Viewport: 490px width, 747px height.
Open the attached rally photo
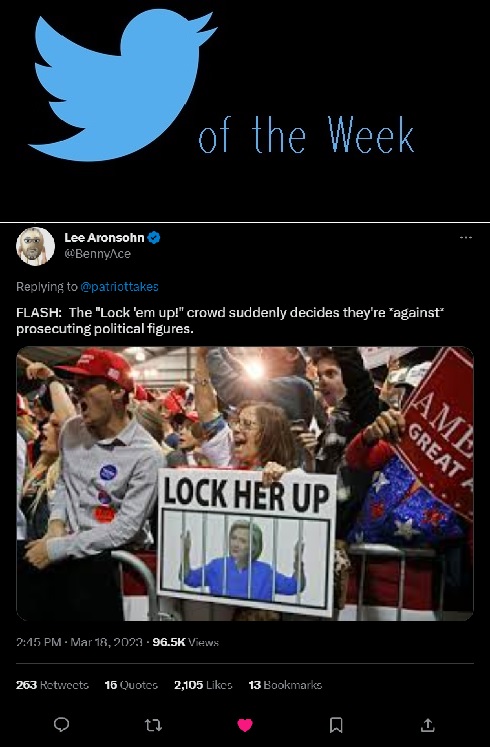coord(245,484)
